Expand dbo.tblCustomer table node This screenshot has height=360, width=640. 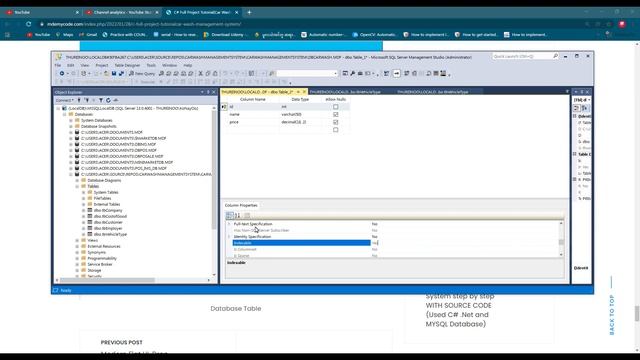(83, 222)
